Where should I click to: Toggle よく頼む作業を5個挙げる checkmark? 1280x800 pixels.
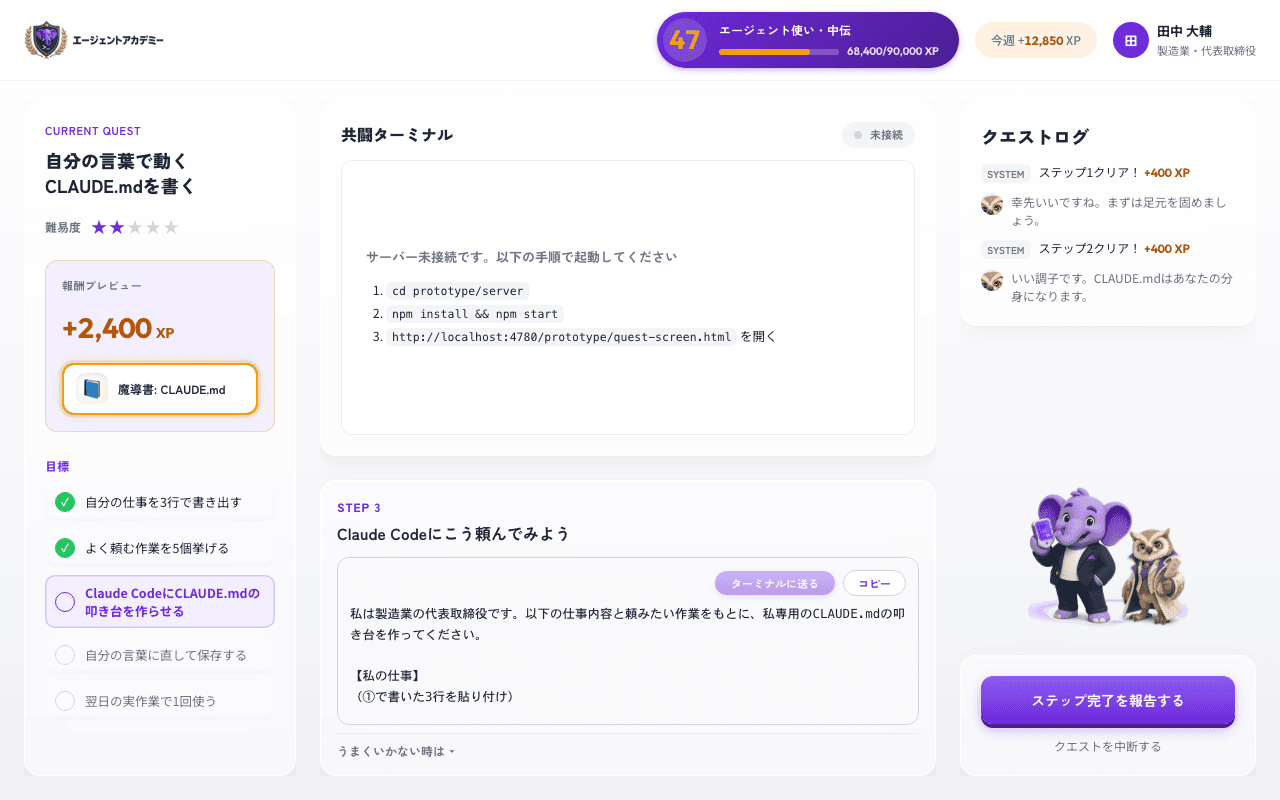65,548
